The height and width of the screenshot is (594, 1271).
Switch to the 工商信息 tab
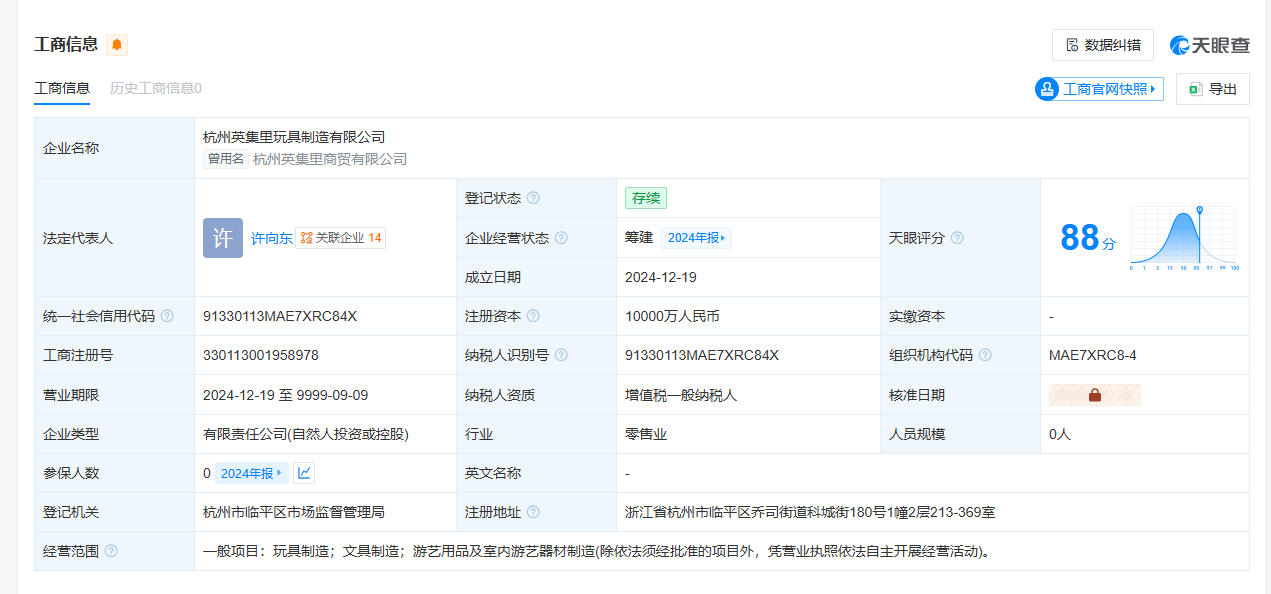pyautogui.click(x=62, y=88)
